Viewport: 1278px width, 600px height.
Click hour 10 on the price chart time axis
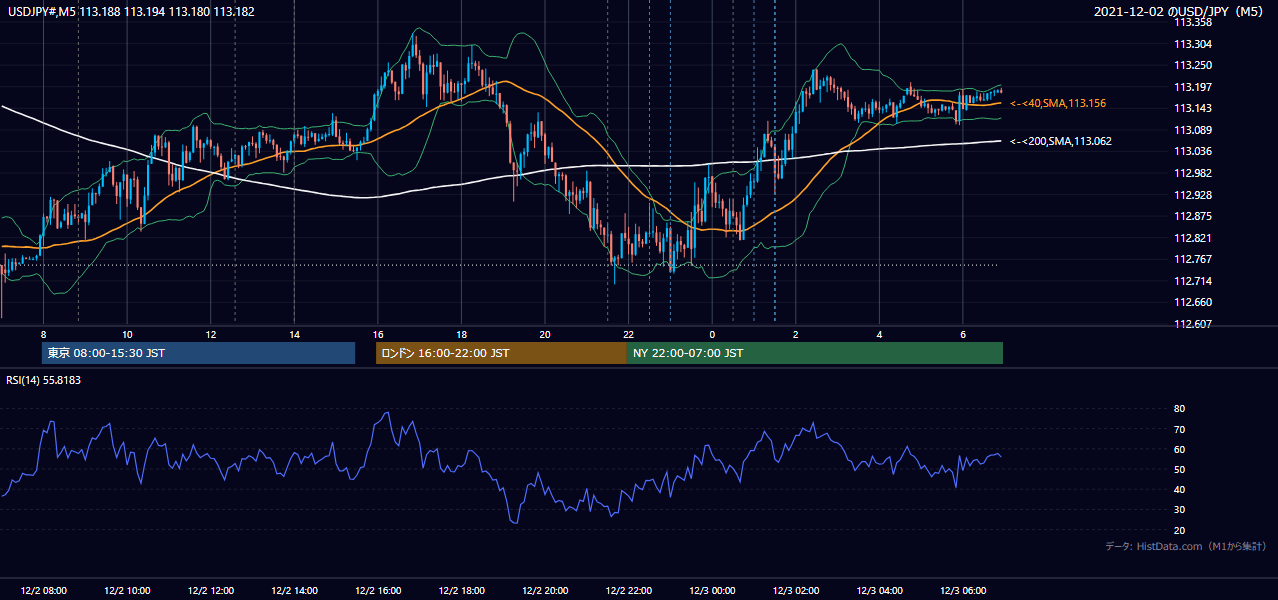[x=127, y=334]
